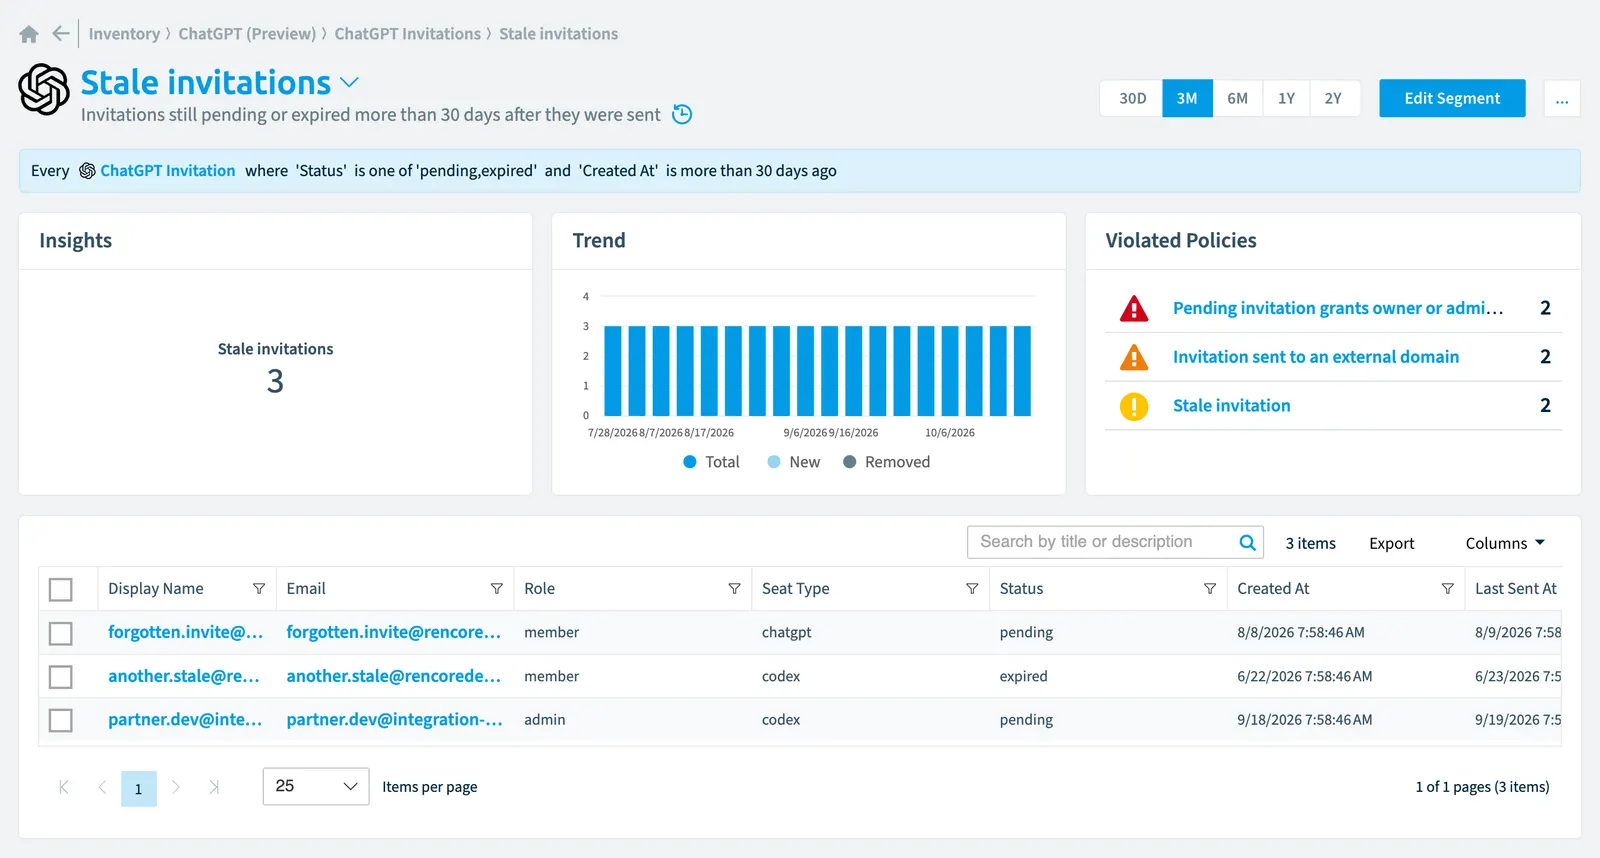The width and height of the screenshot is (1600, 858).
Task: Expand the Stale invitations title dropdown
Action: [x=349, y=82]
